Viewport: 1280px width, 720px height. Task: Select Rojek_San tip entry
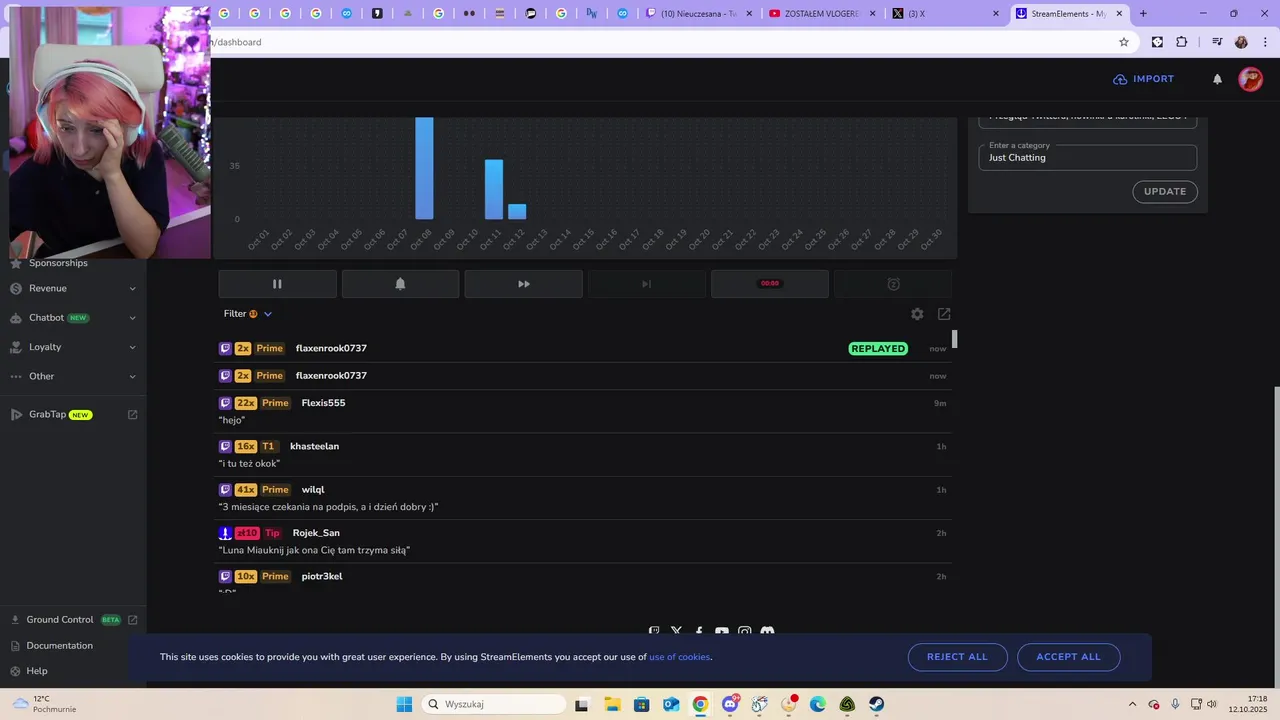316,533
